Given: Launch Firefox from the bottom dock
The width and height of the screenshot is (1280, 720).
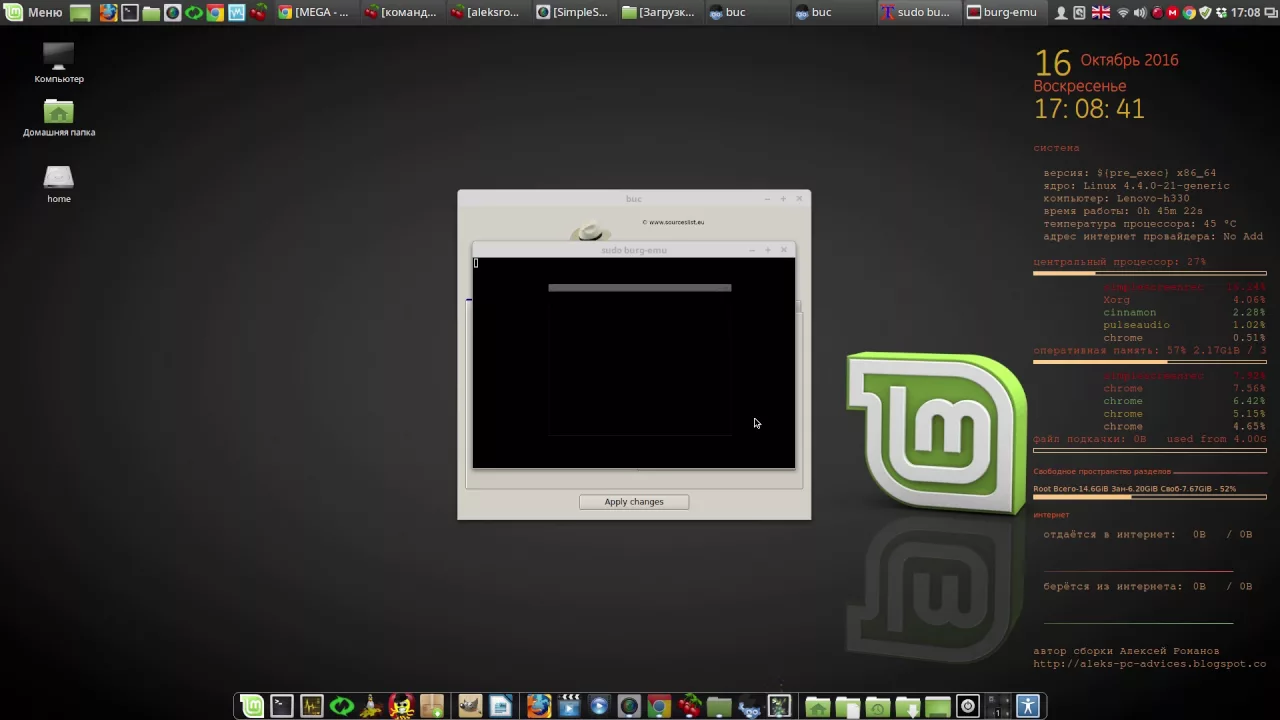Looking at the screenshot, I should [x=539, y=706].
